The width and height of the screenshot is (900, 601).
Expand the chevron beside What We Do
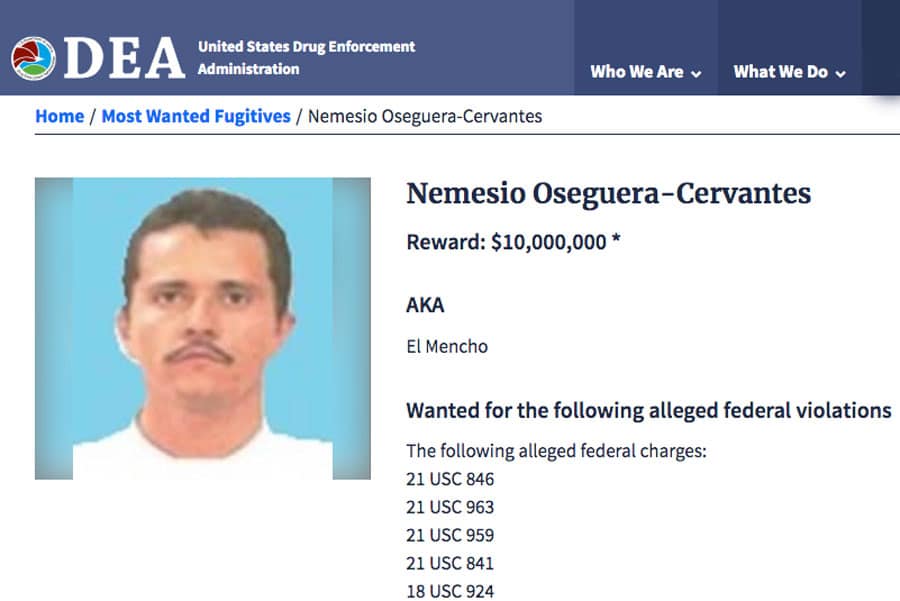840,74
